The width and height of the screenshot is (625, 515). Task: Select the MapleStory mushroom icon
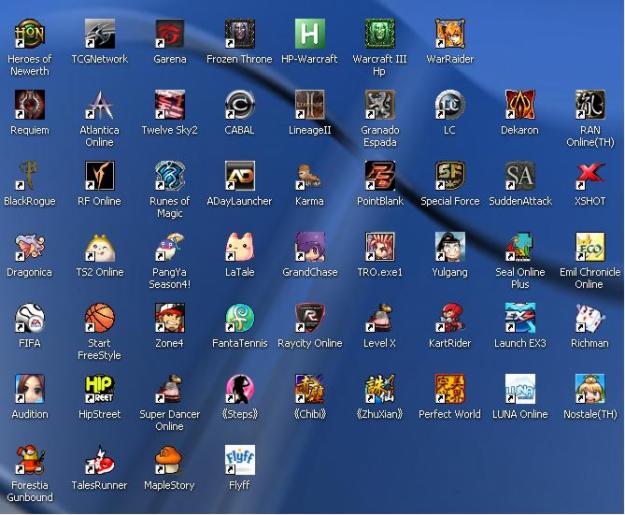pos(169,460)
